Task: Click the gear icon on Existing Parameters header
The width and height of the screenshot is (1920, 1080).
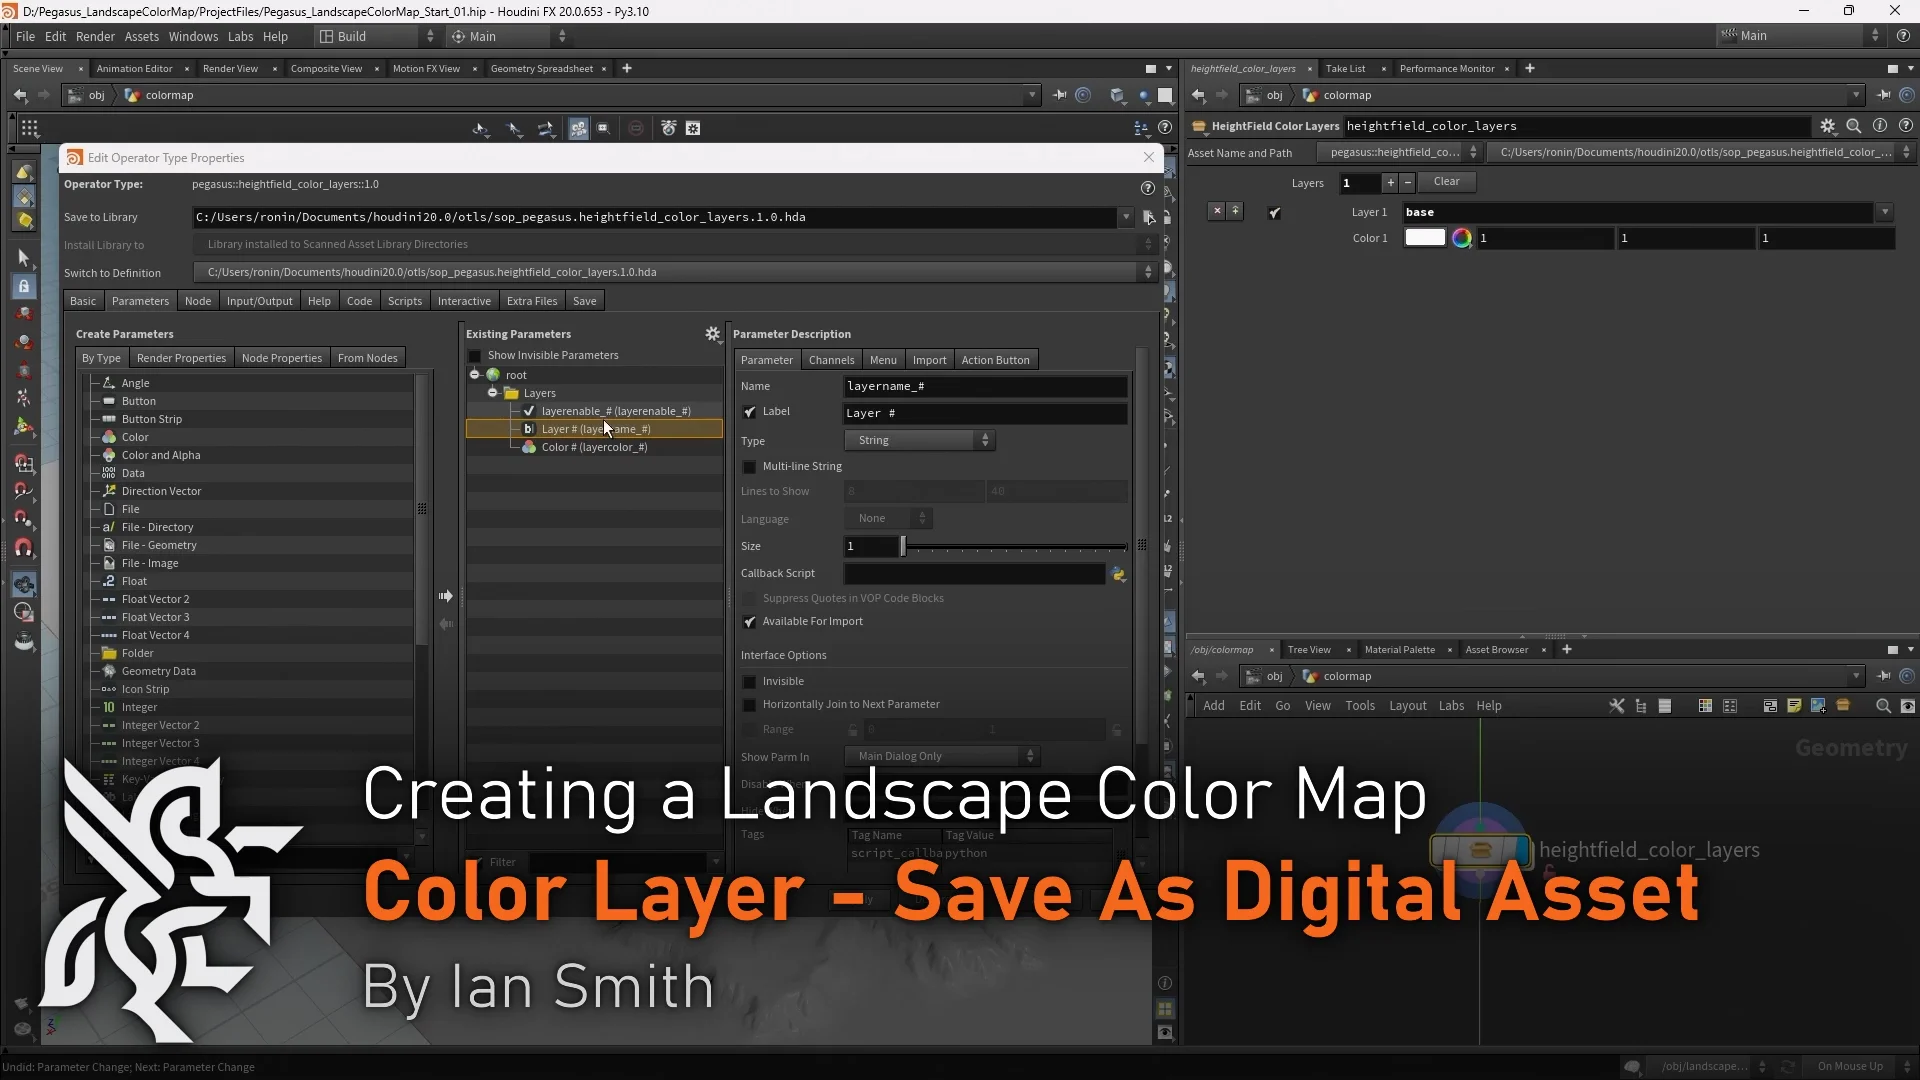Action: pyautogui.click(x=712, y=334)
